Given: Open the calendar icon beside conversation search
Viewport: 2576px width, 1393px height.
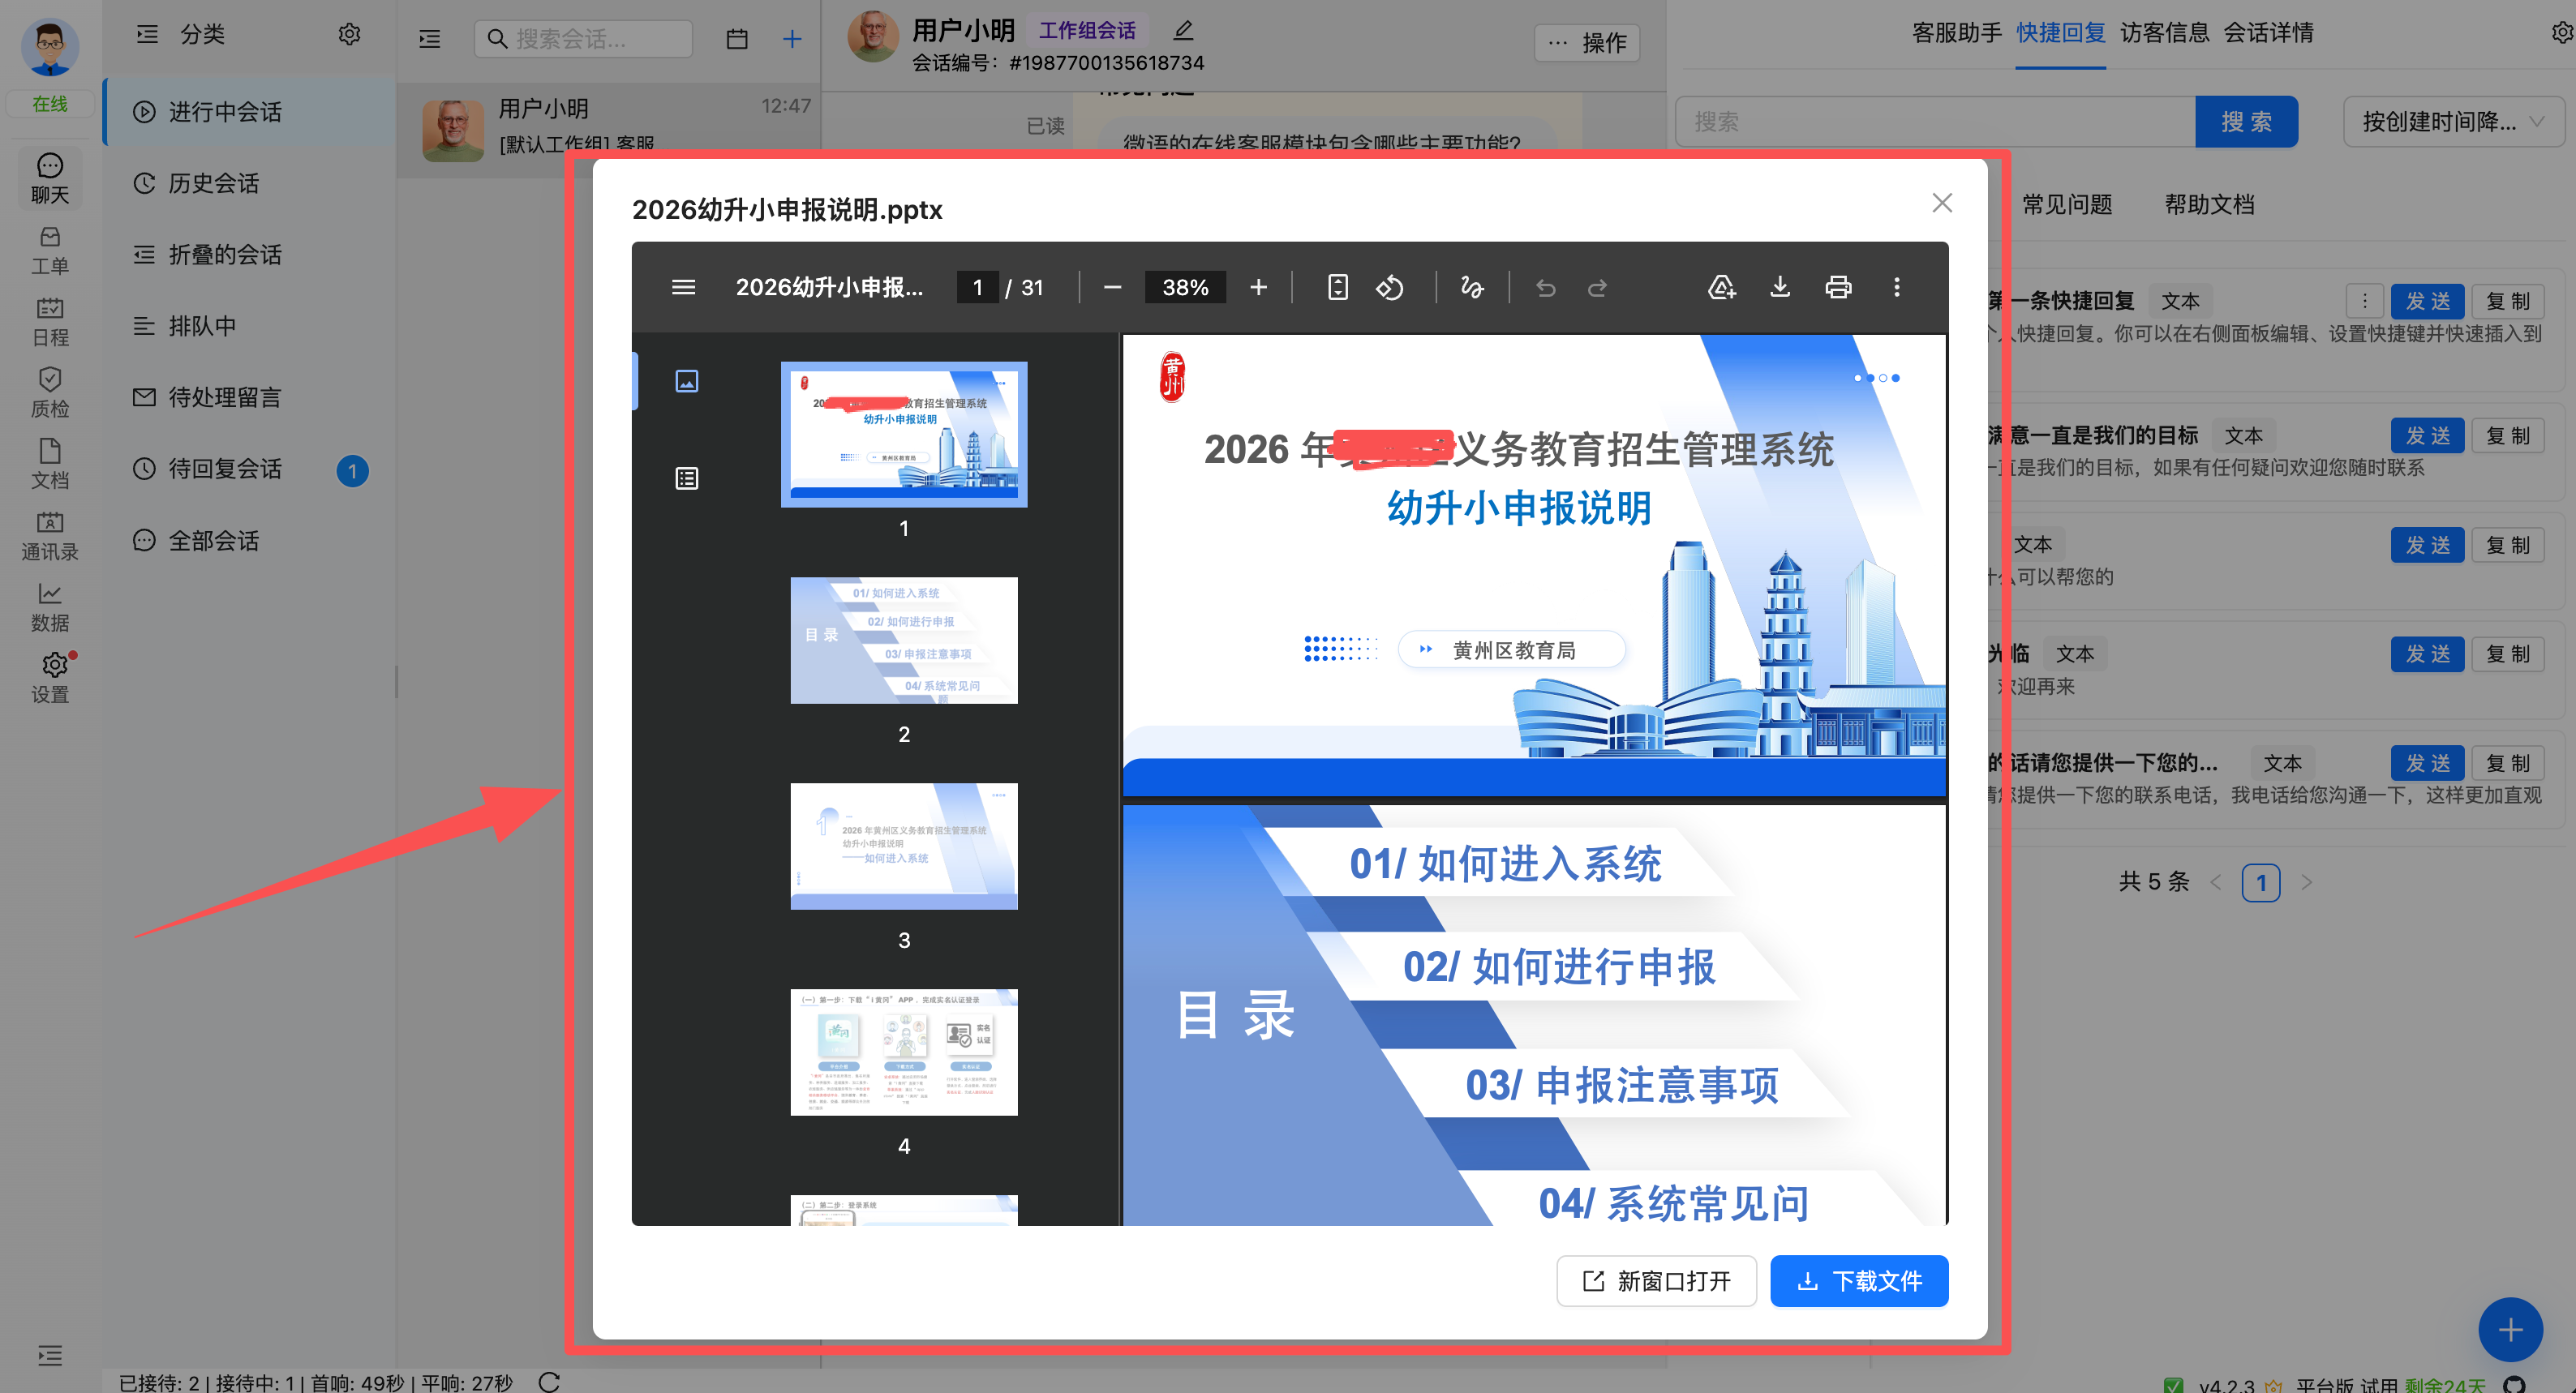Looking at the screenshot, I should pyautogui.click(x=737, y=39).
